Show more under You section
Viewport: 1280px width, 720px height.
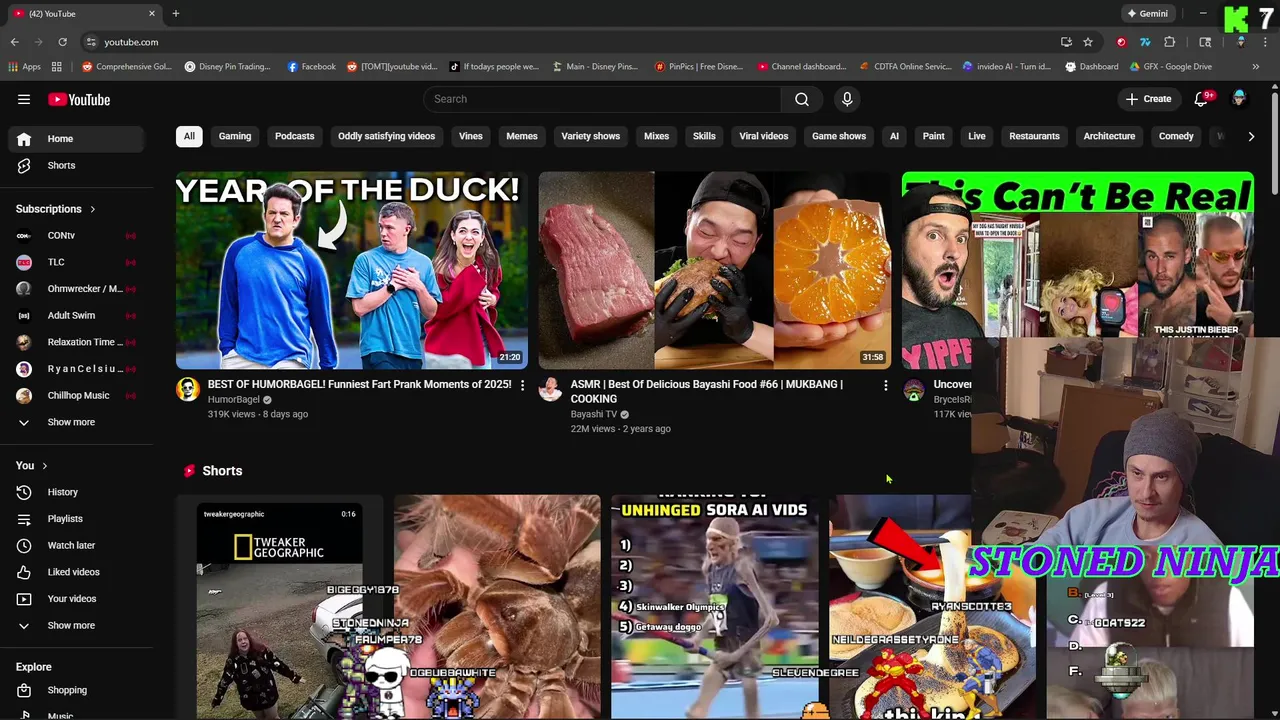76,625
